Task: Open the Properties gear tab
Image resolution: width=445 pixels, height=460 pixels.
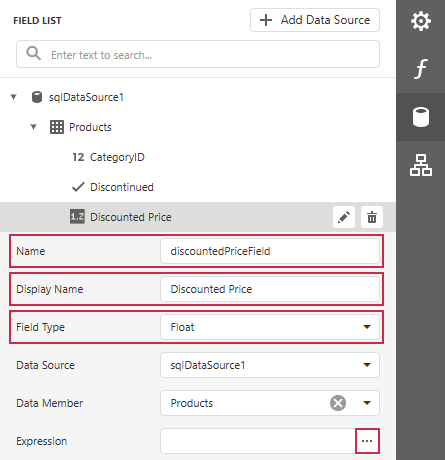Action: point(421,21)
